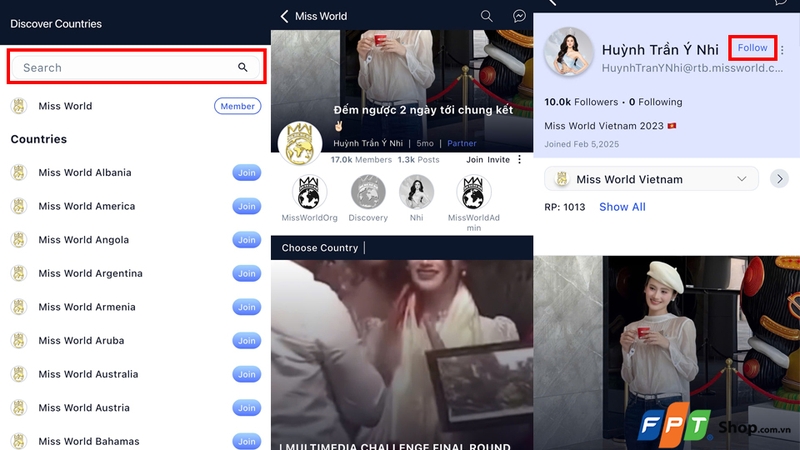Join Miss World Bahamas
The height and width of the screenshot is (450, 800).
pos(246,441)
